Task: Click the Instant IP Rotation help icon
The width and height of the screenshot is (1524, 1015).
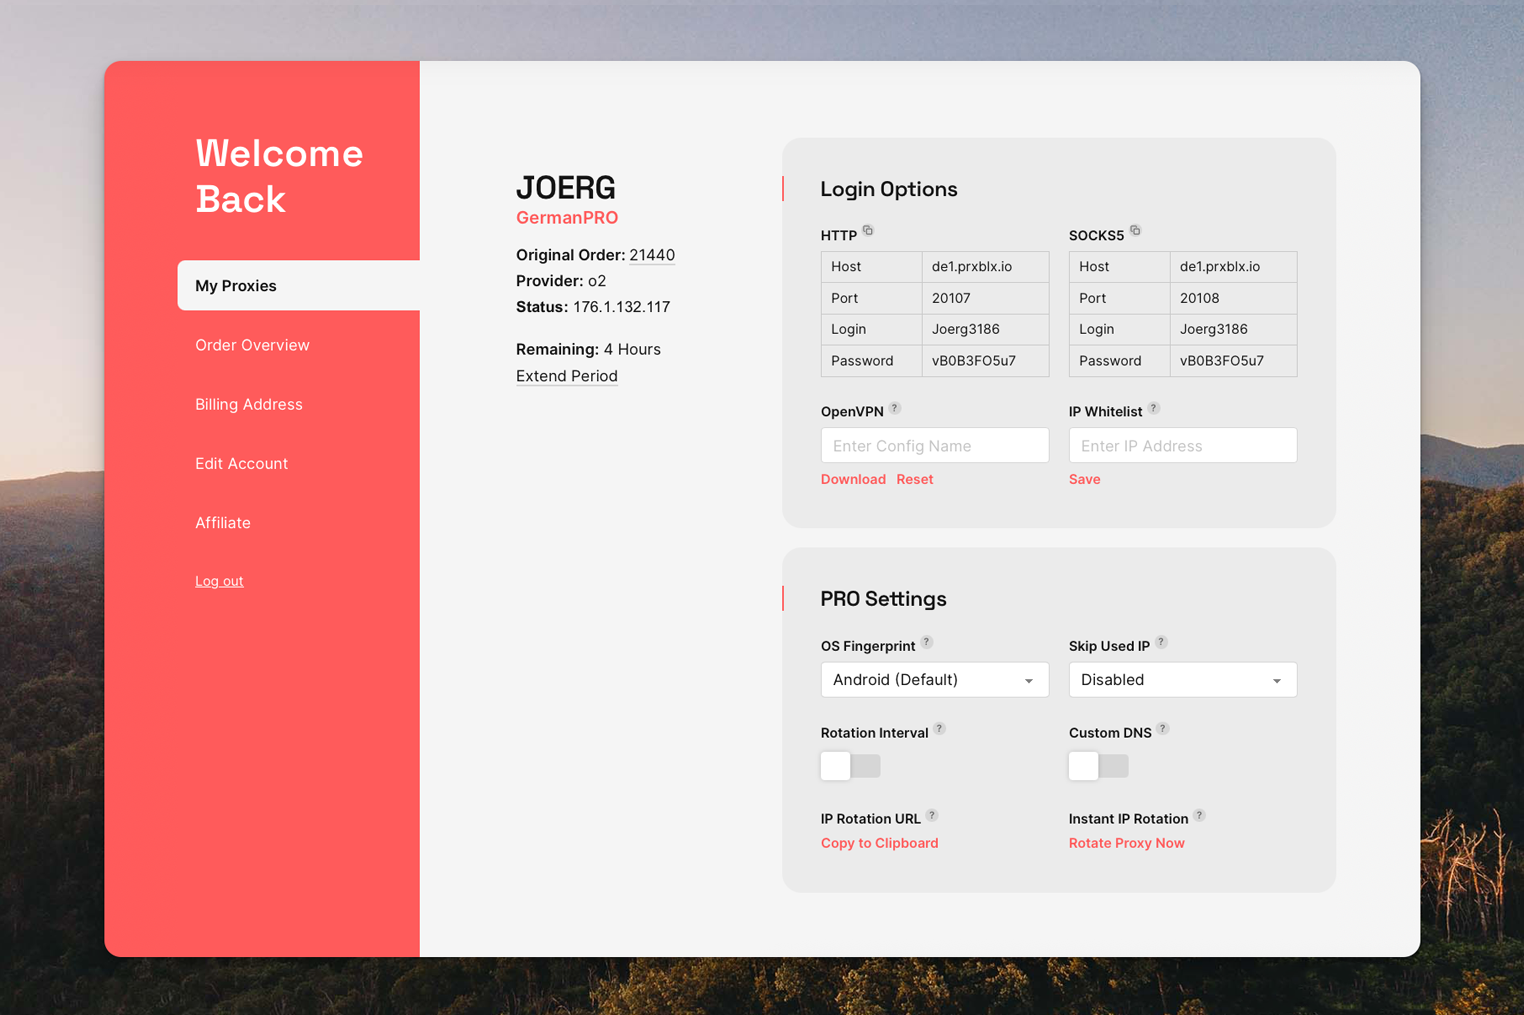Action: click(x=1199, y=816)
